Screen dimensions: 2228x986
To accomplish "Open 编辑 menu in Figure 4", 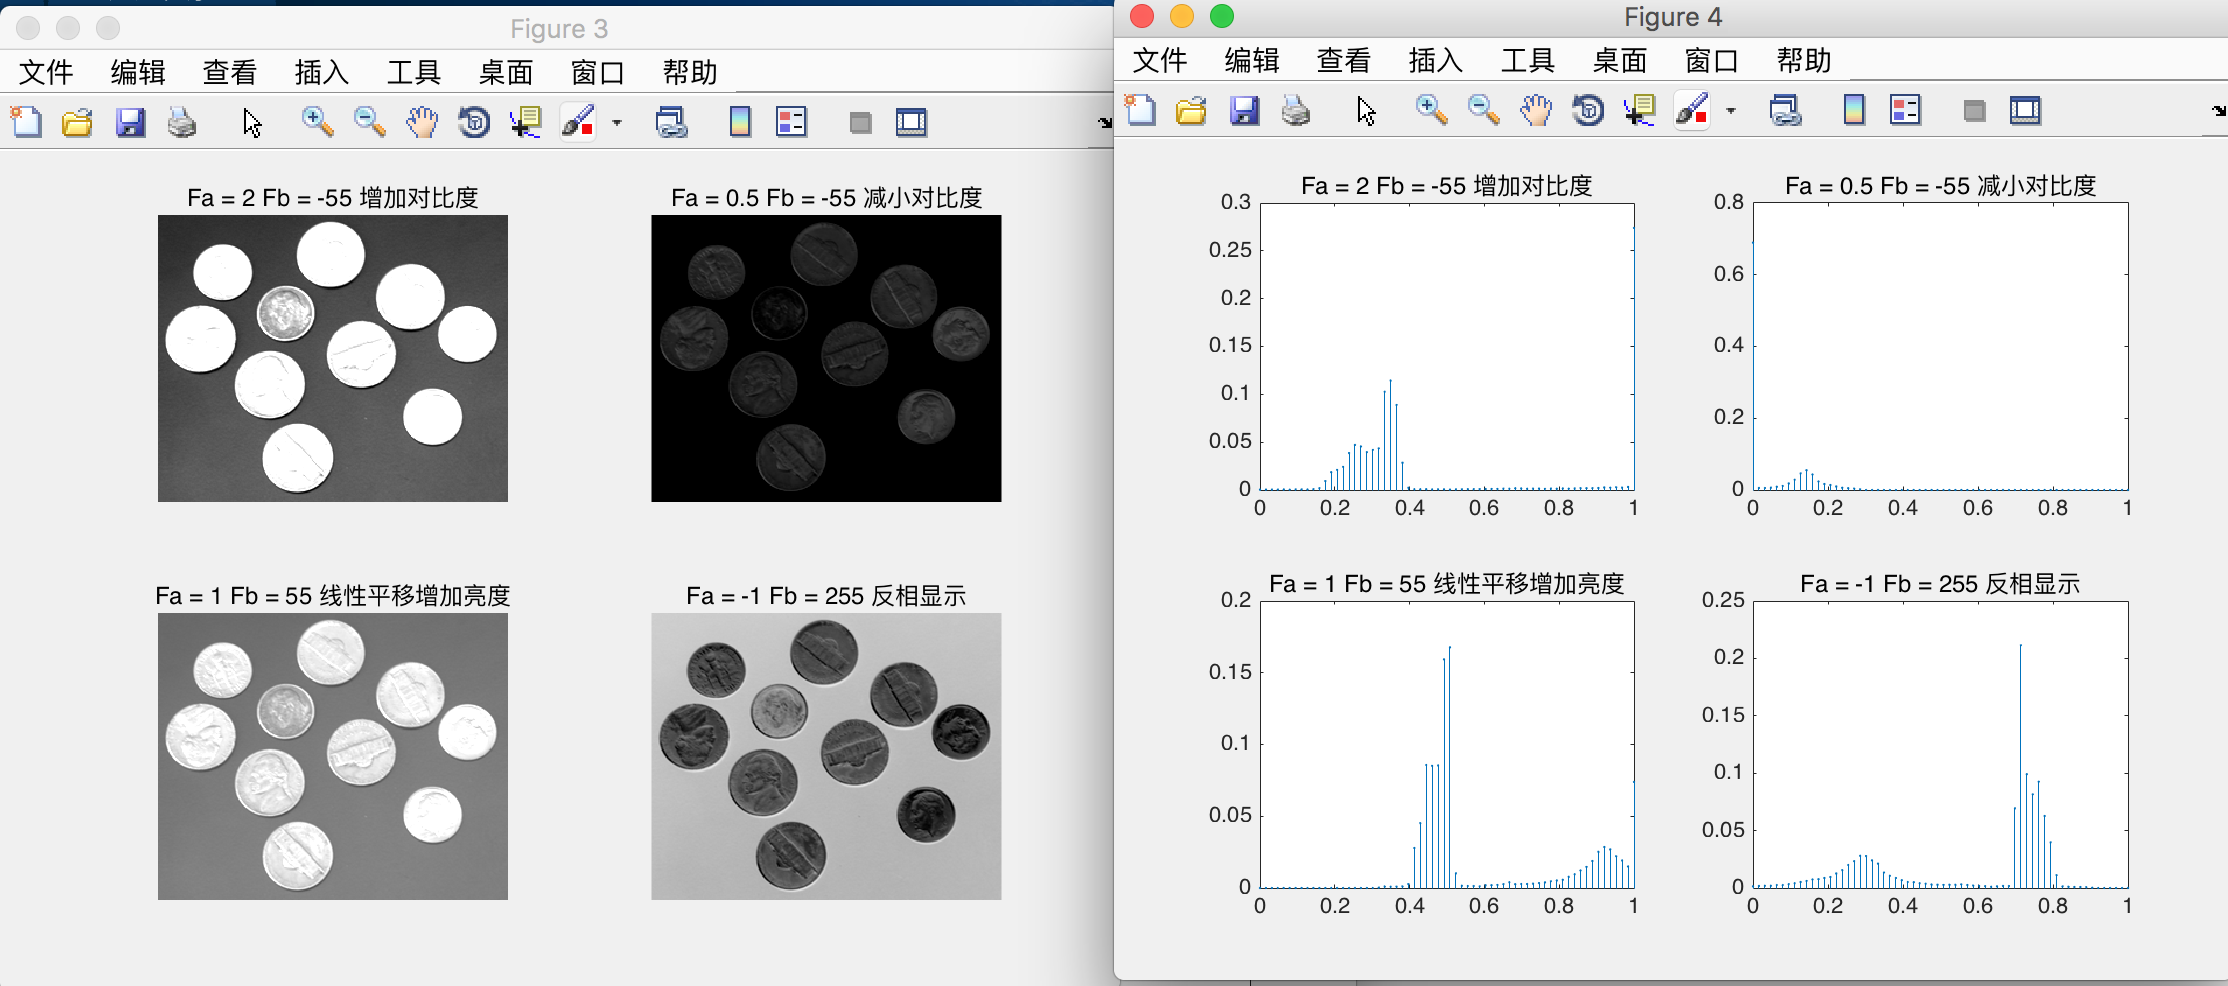I will (1252, 60).
